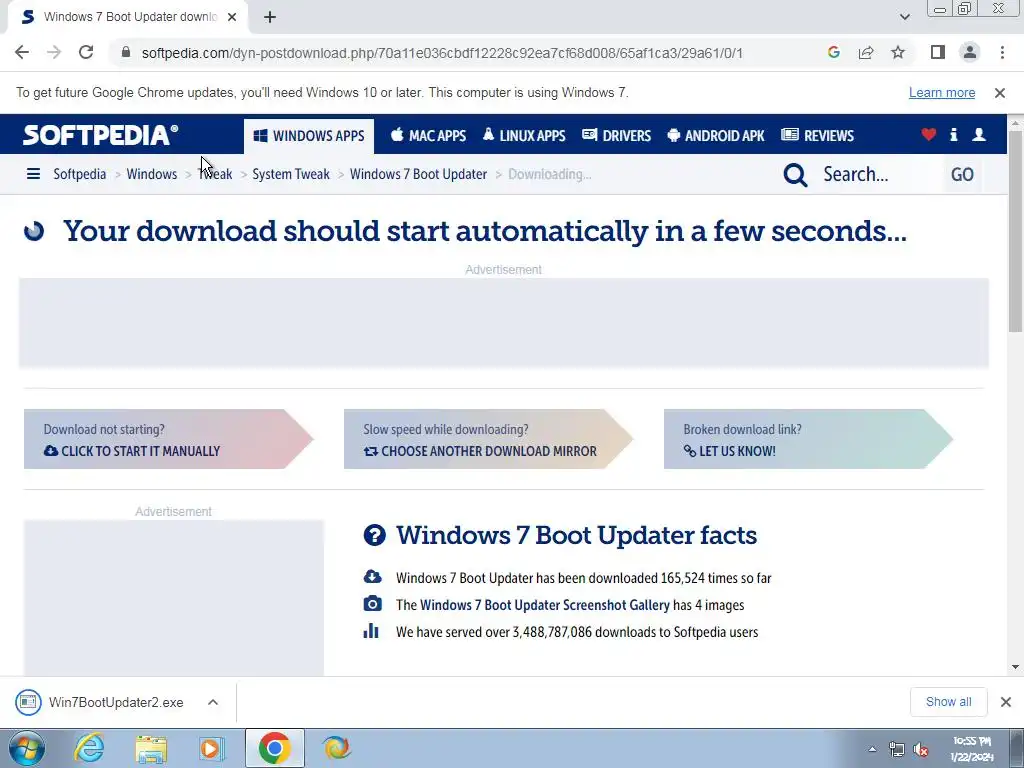Click the browser back arrow
This screenshot has width=1024, height=768.
tap(22, 52)
